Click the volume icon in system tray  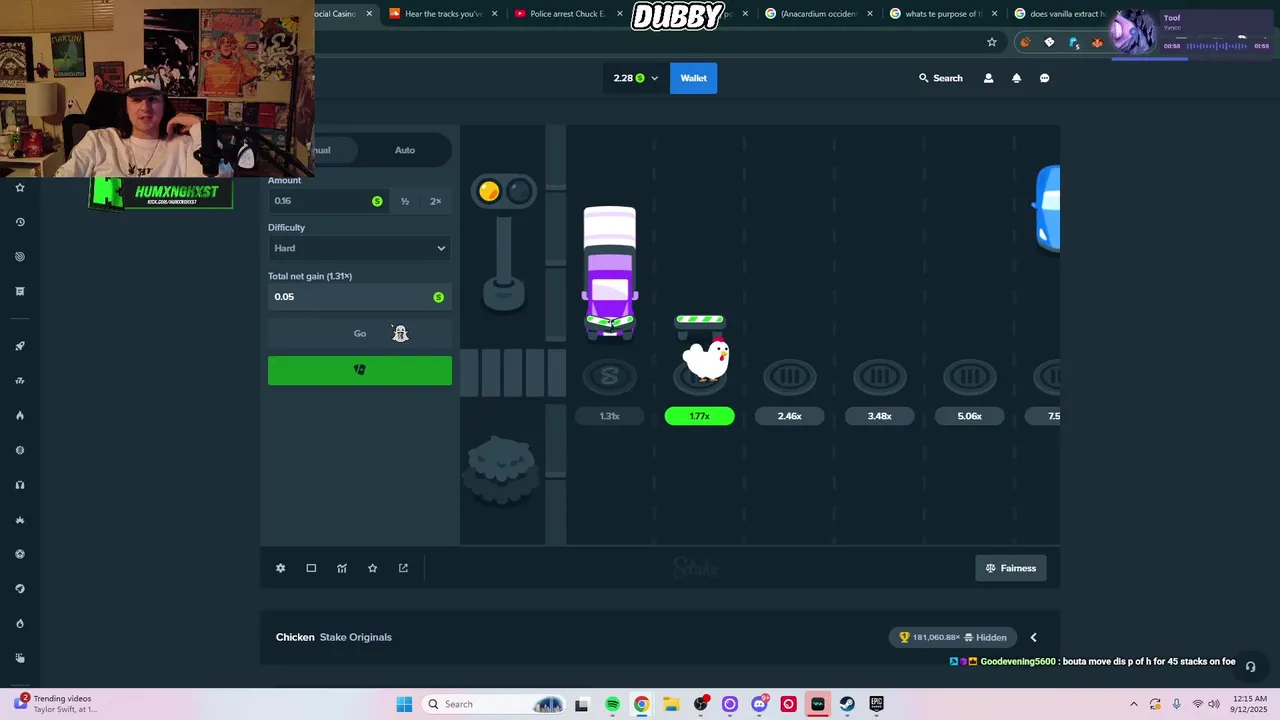pyautogui.click(x=1215, y=704)
